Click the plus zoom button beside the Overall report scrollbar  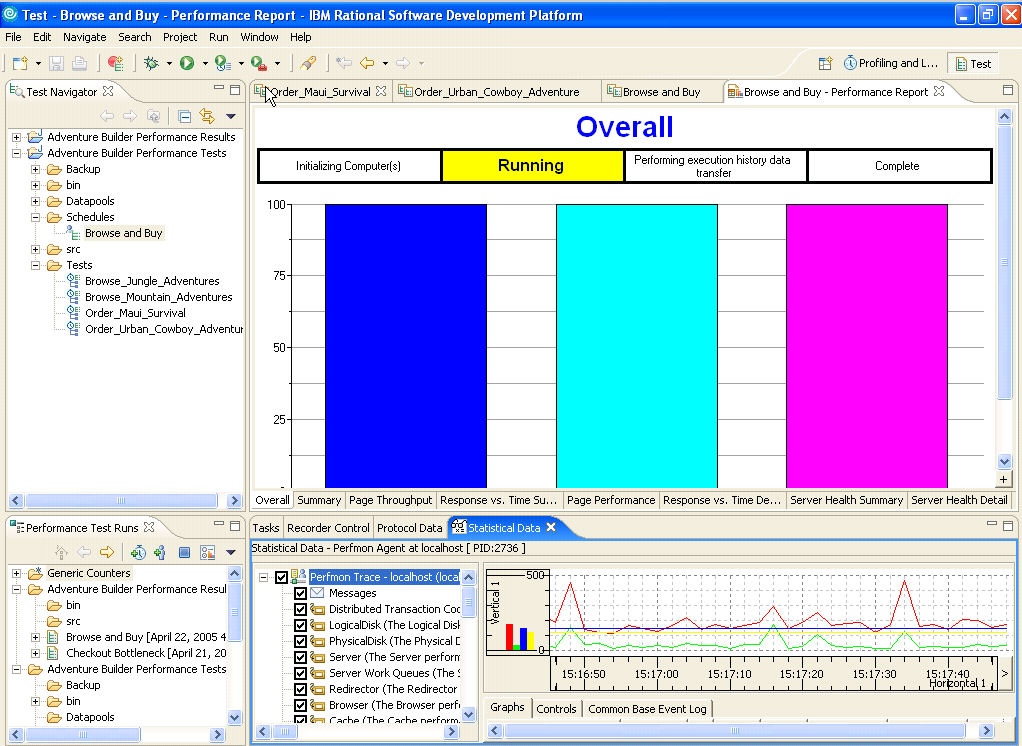pyautogui.click(x=1004, y=480)
